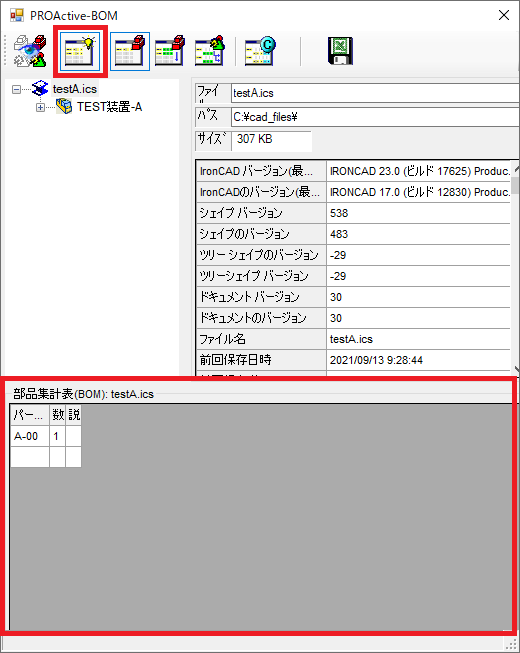
Task: Click the print and settings toolbar icon
Action: [x=29, y=51]
